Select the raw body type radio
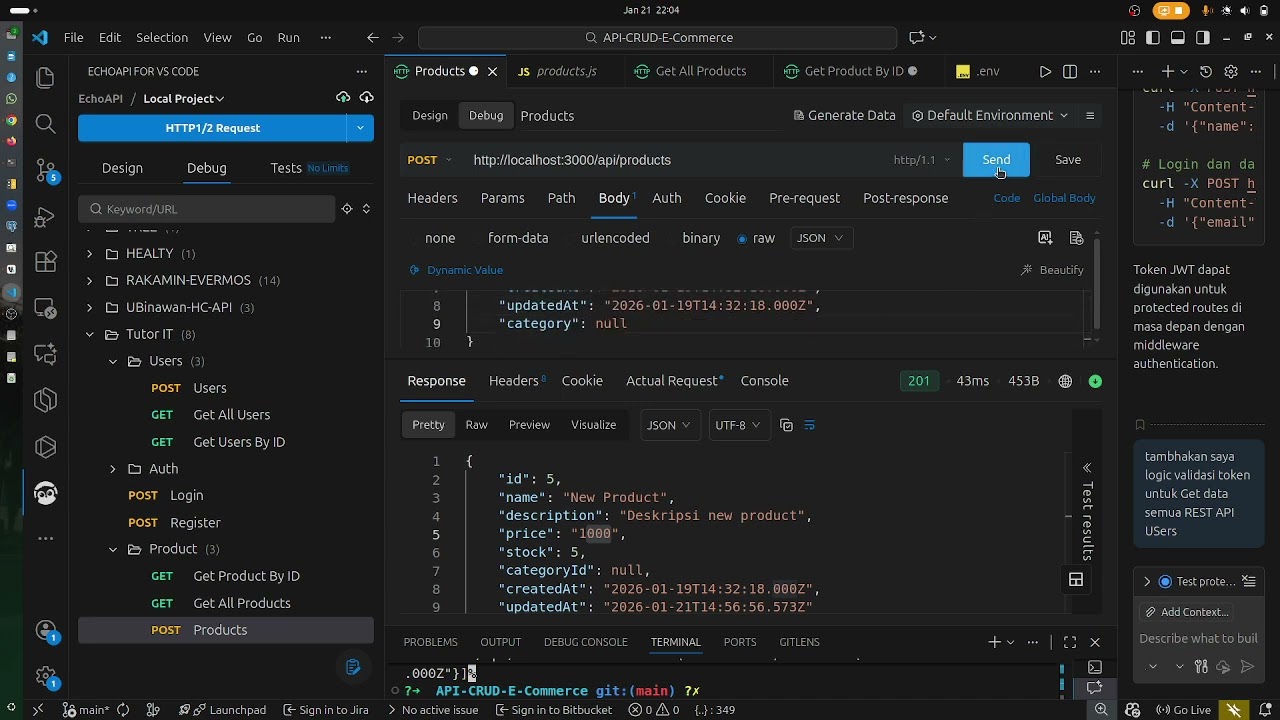 [x=756, y=238]
